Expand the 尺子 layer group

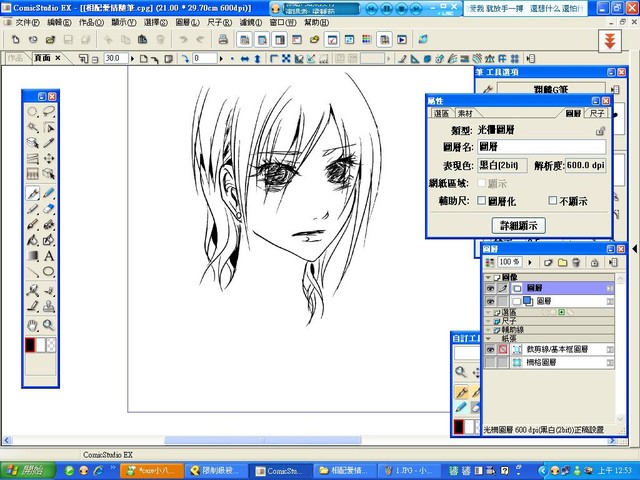(x=488, y=321)
